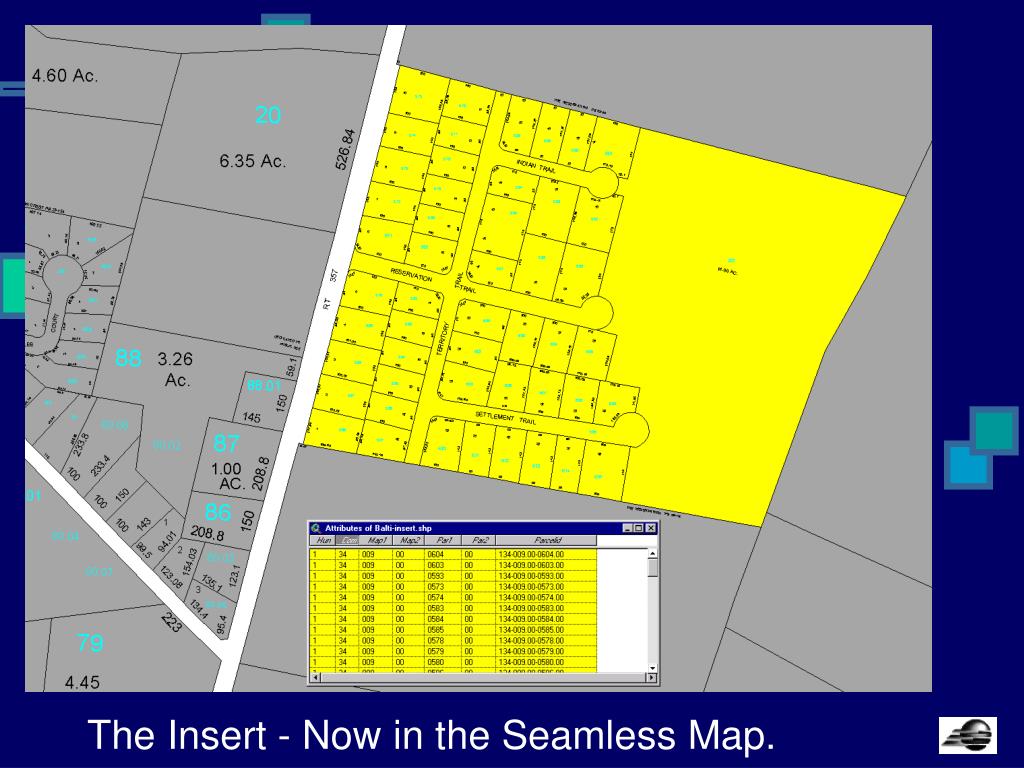The image size is (1024, 768).
Task: Click the 526.84 dimension label along RT 357
Action: click(x=346, y=150)
